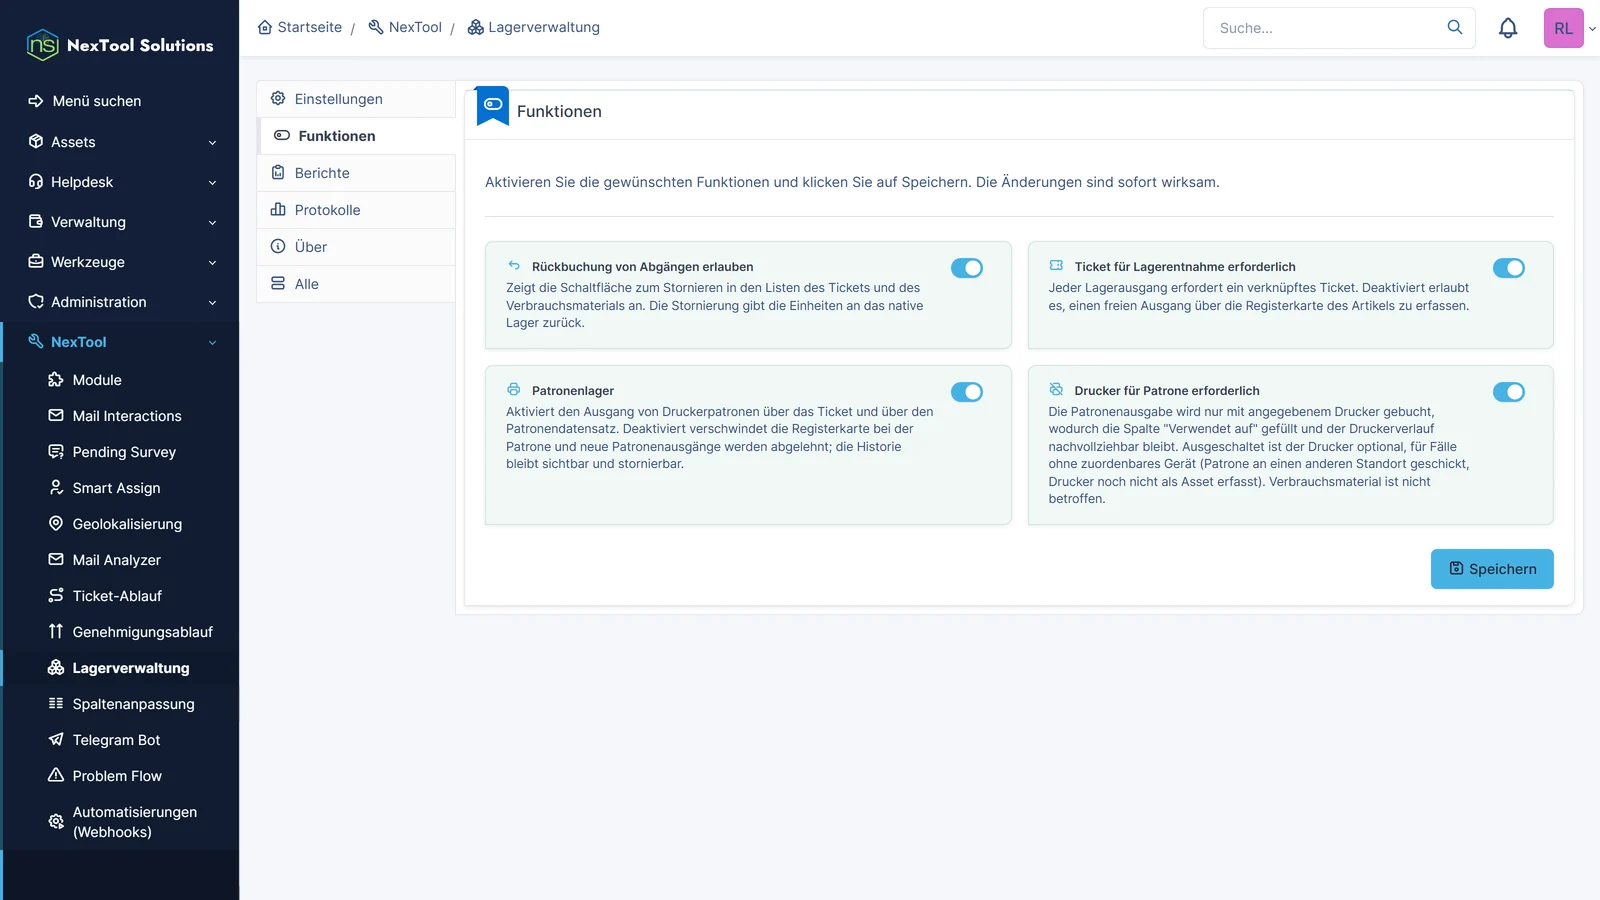
Task: Switch to the Protokolle tab
Action: [356, 210]
